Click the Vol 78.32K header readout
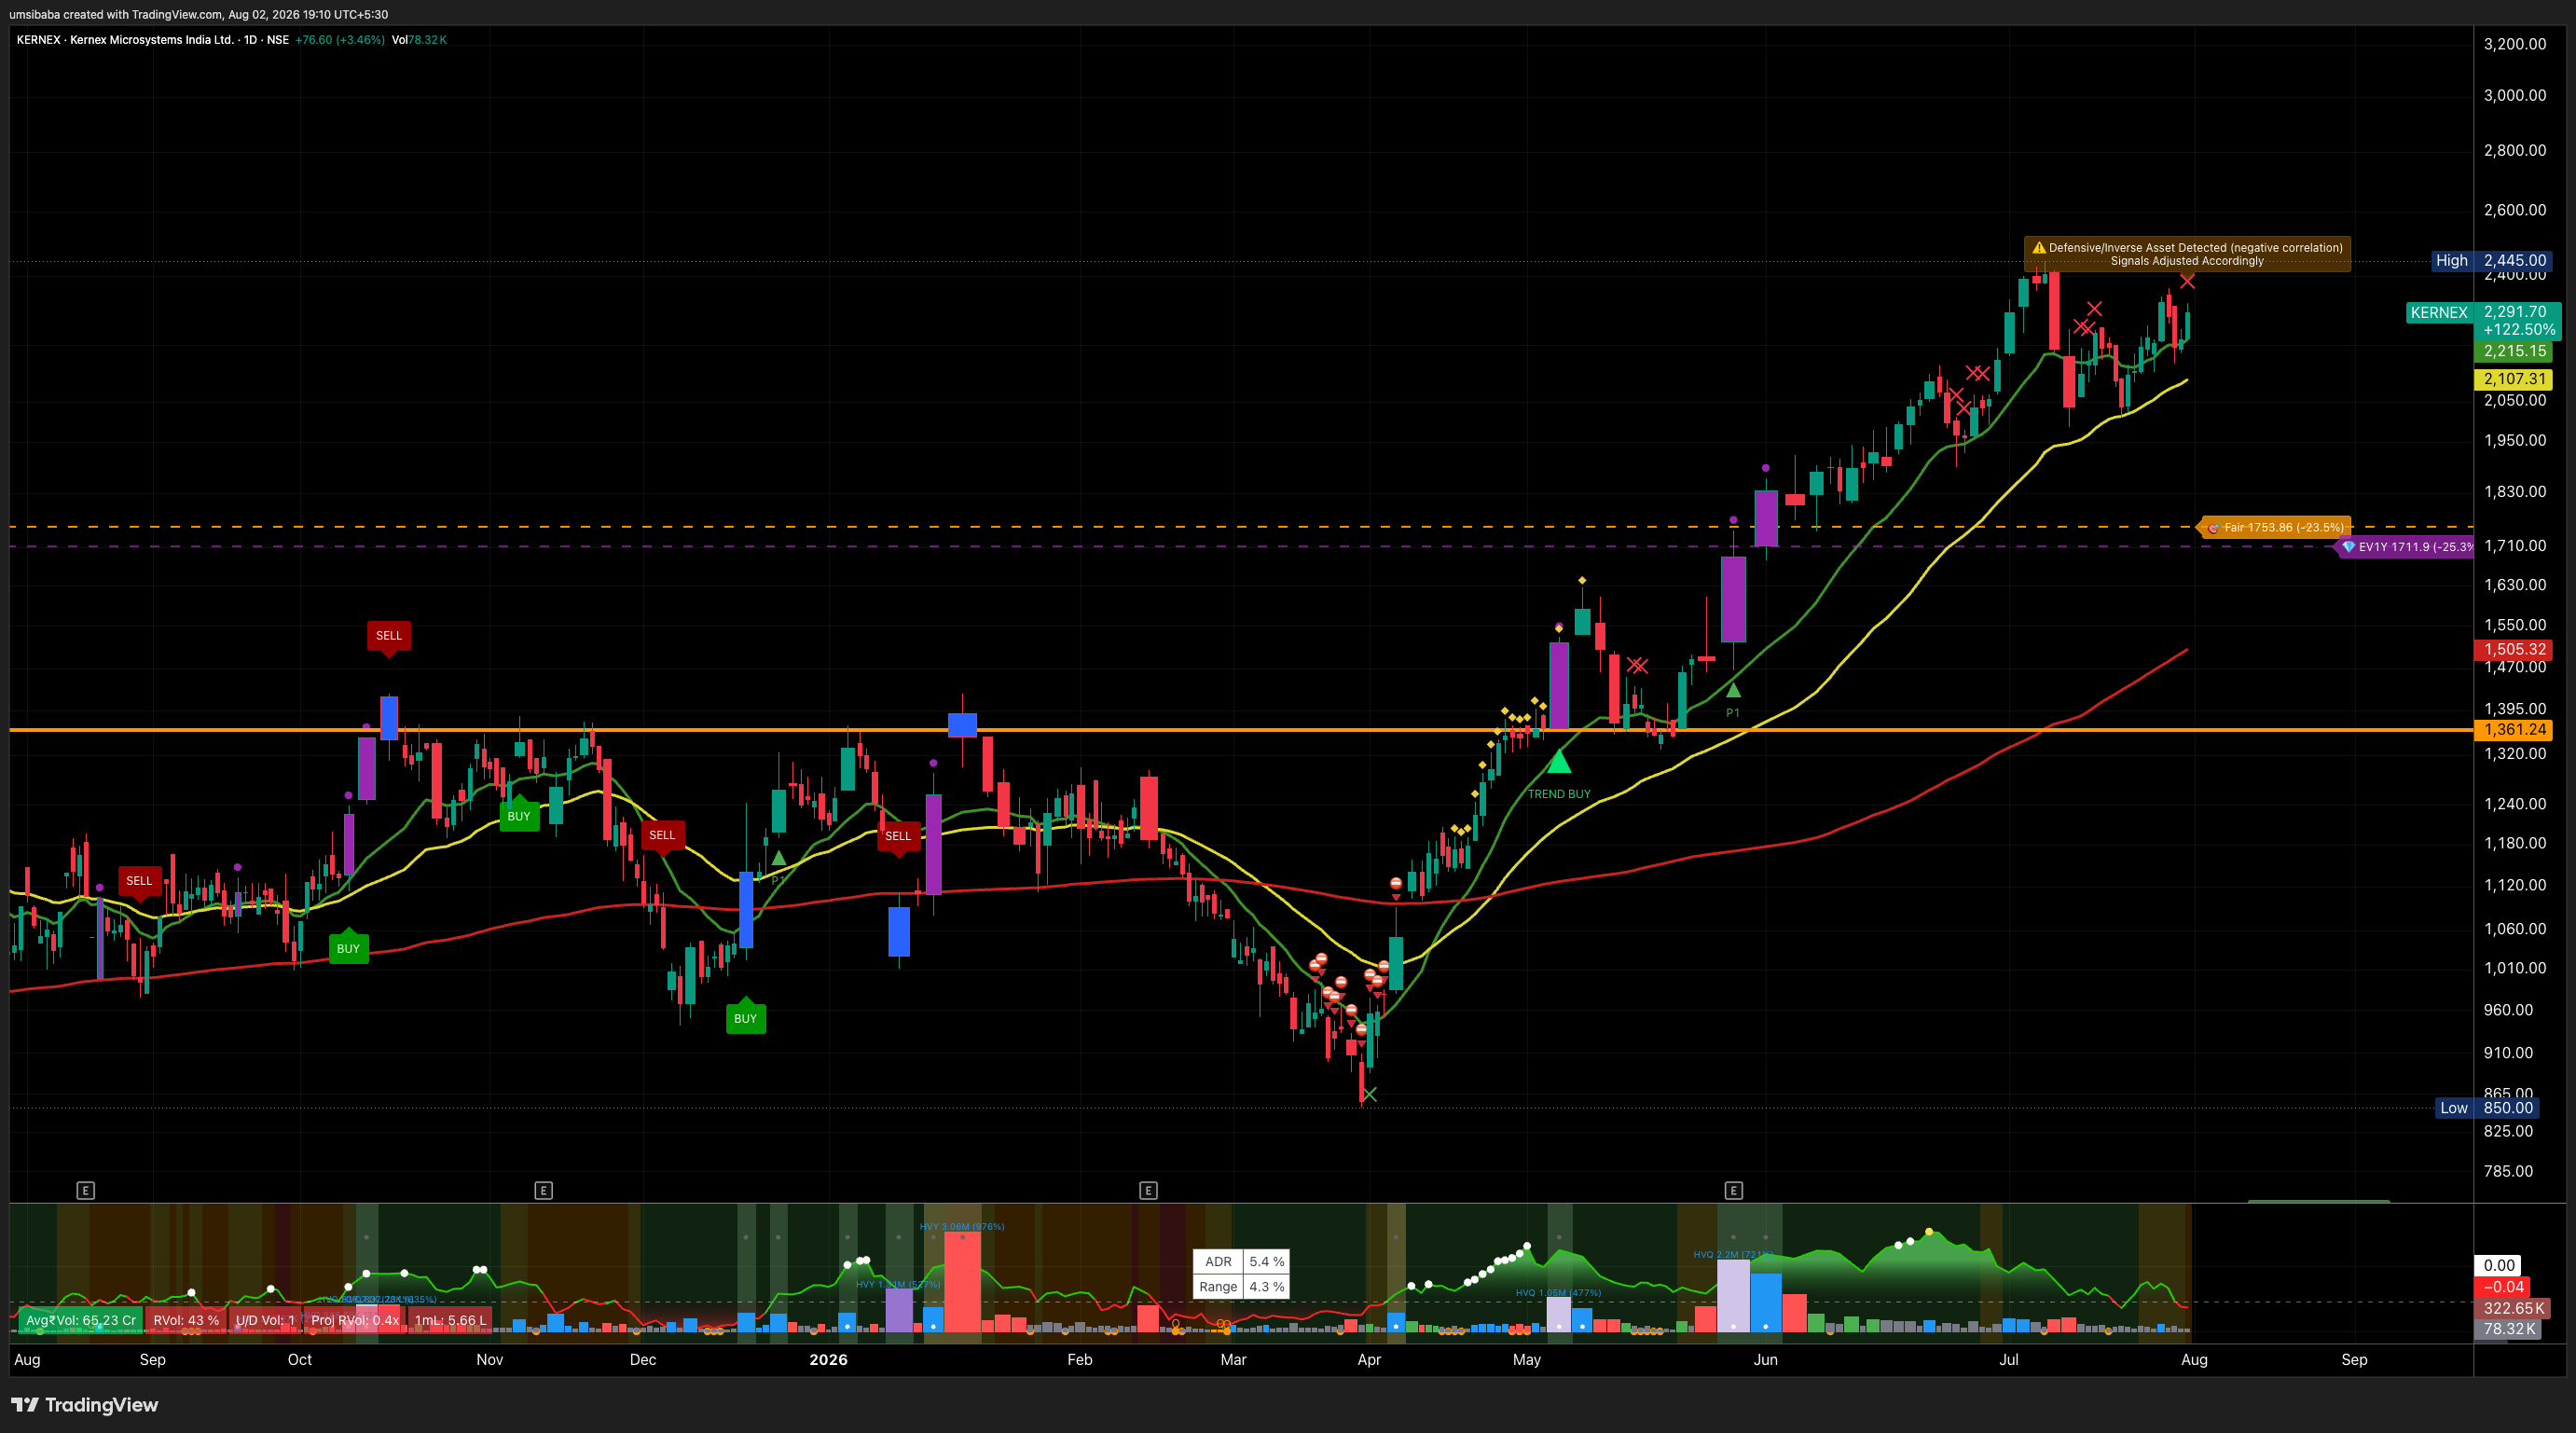2576x1433 pixels. [x=419, y=40]
